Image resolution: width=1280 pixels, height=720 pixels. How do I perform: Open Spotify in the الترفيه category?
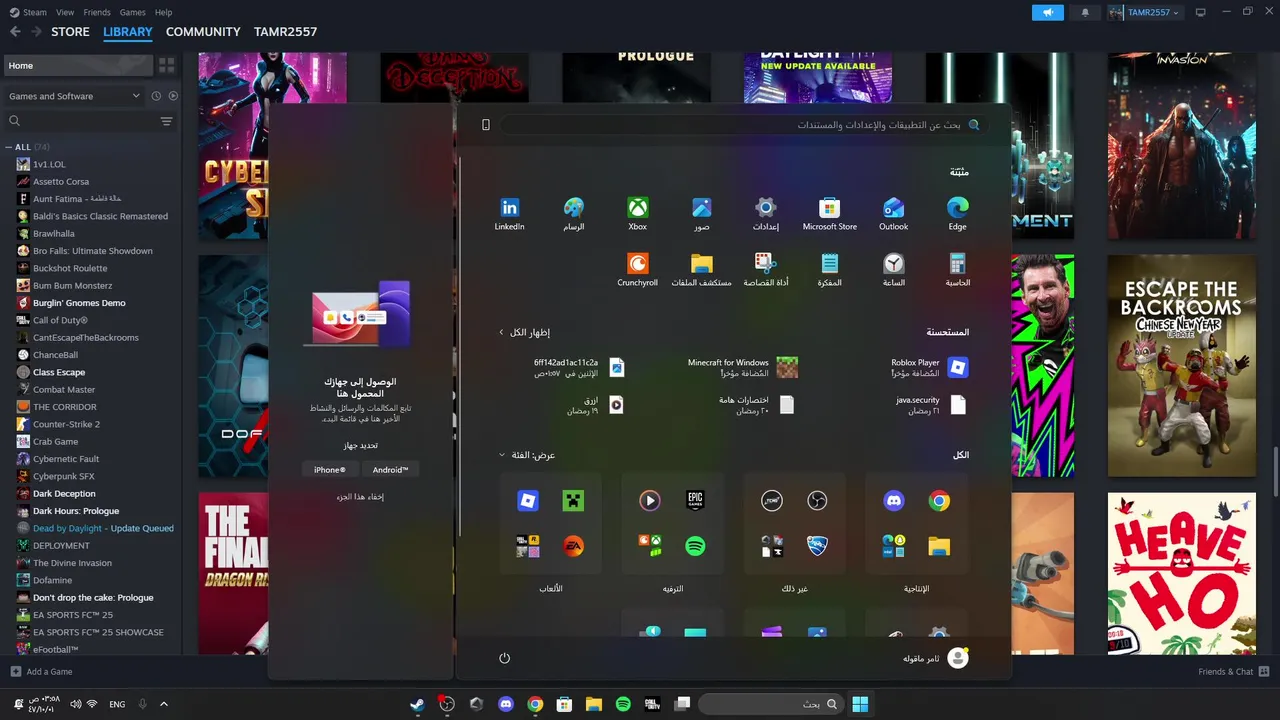[695, 546]
